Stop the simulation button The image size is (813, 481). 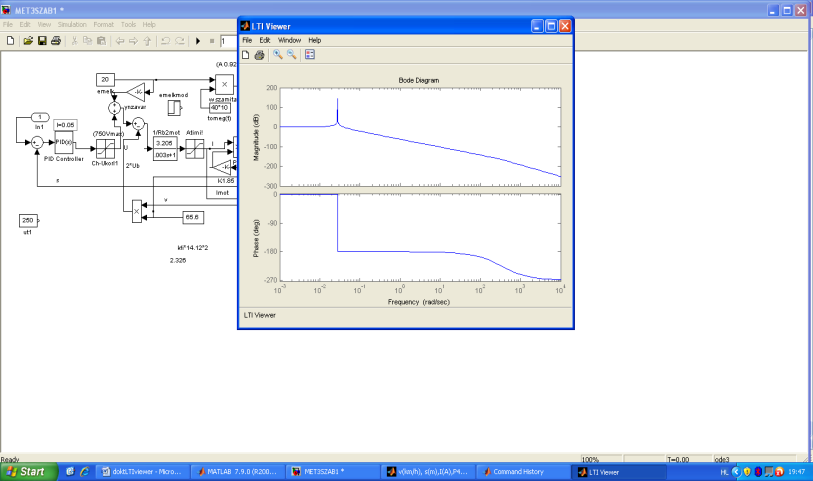[212, 41]
